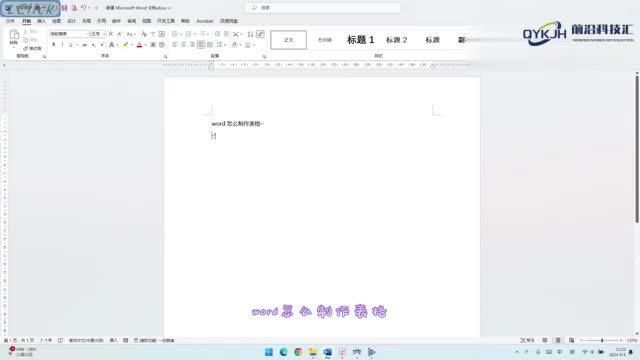Open the Change Case dropdown
This screenshot has height=360, width=640.
(131, 34)
